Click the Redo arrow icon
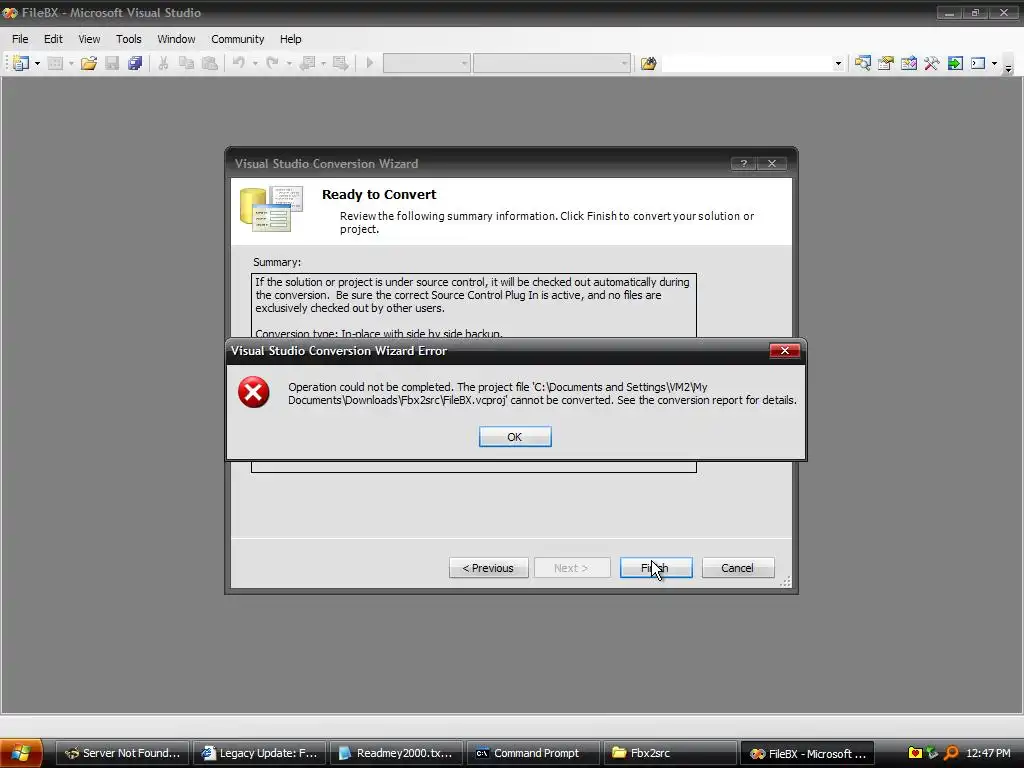This screenshot has height=768, width=1024. [x=272, y=63]
